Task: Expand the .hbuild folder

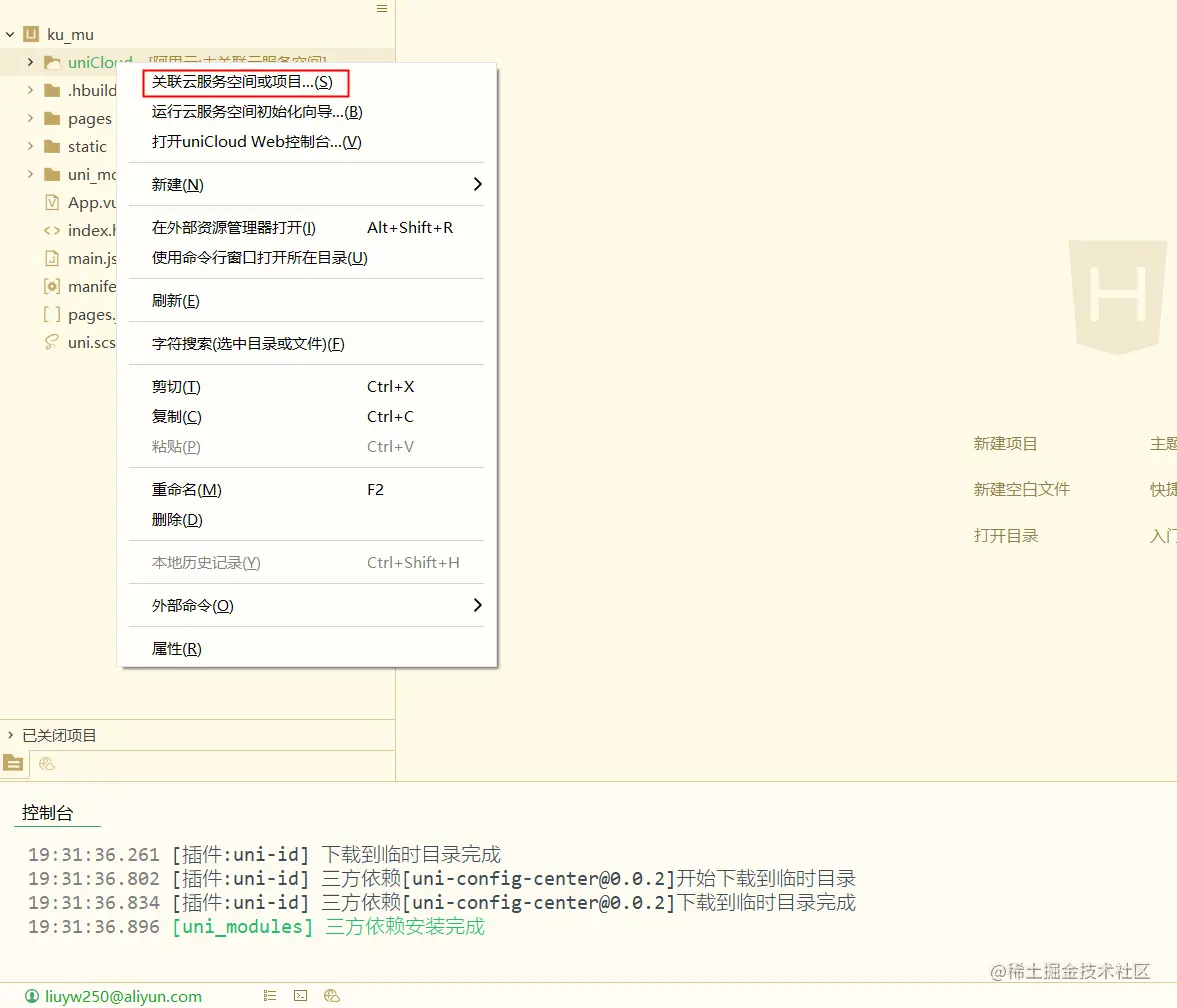Action: pyautogui.click(x=30, y=90)
